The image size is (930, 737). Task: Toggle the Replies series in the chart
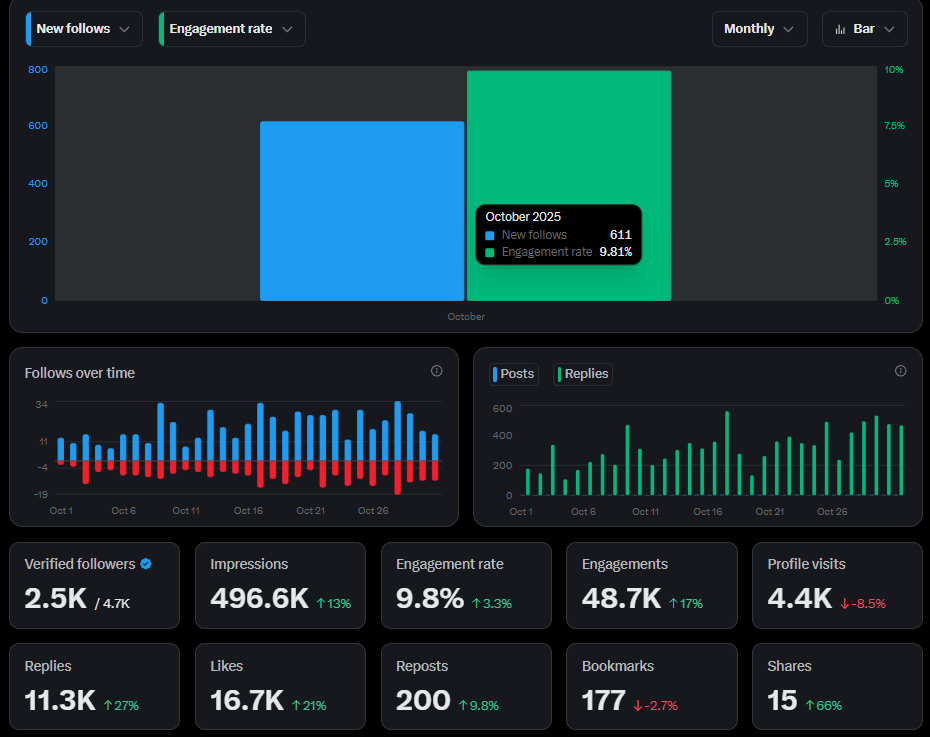582,374
